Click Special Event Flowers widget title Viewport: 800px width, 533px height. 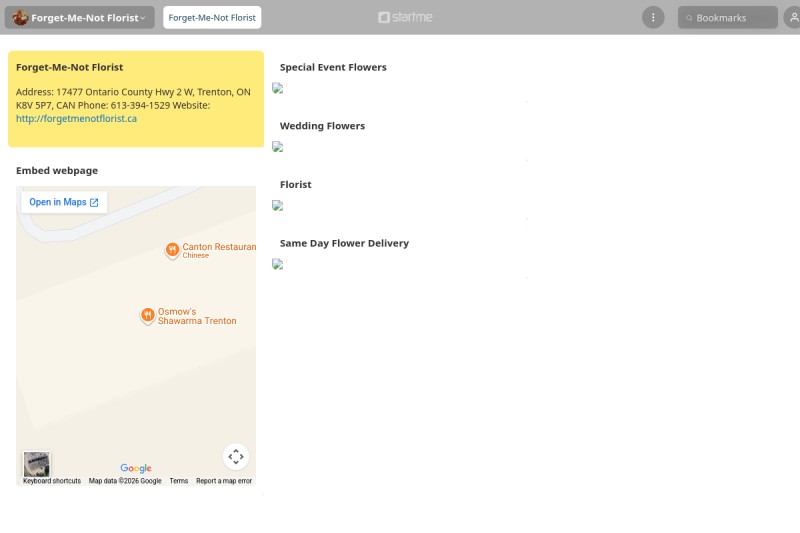click(x=333, y=67)
